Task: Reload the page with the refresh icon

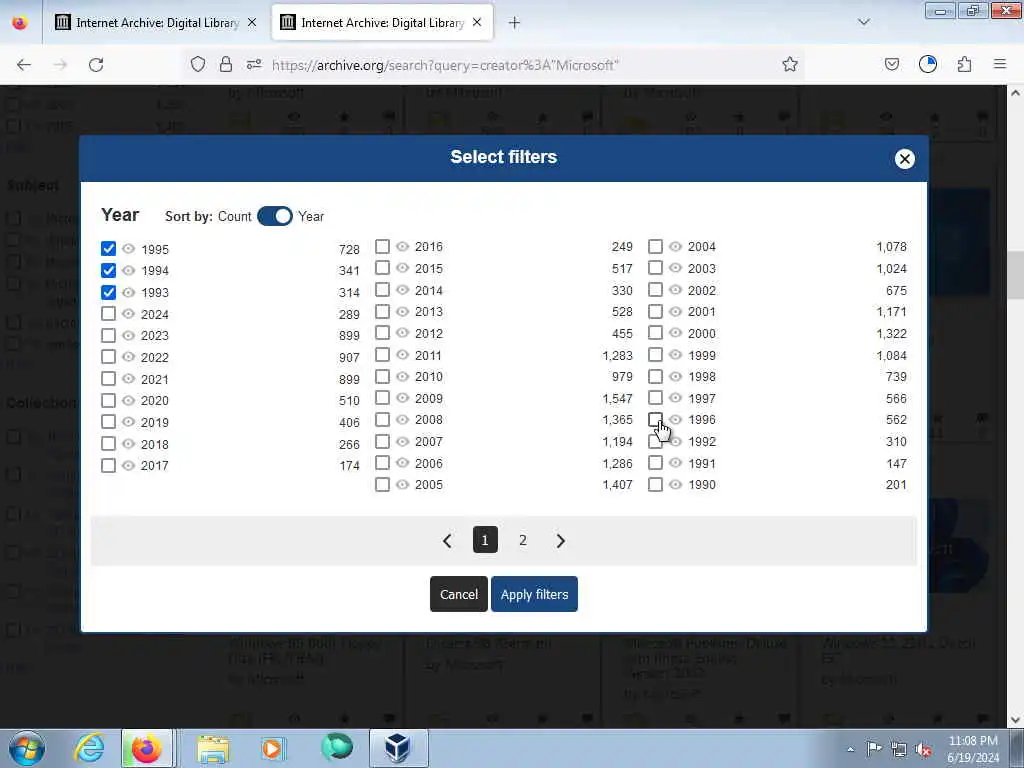Action: tap(96, 65)
